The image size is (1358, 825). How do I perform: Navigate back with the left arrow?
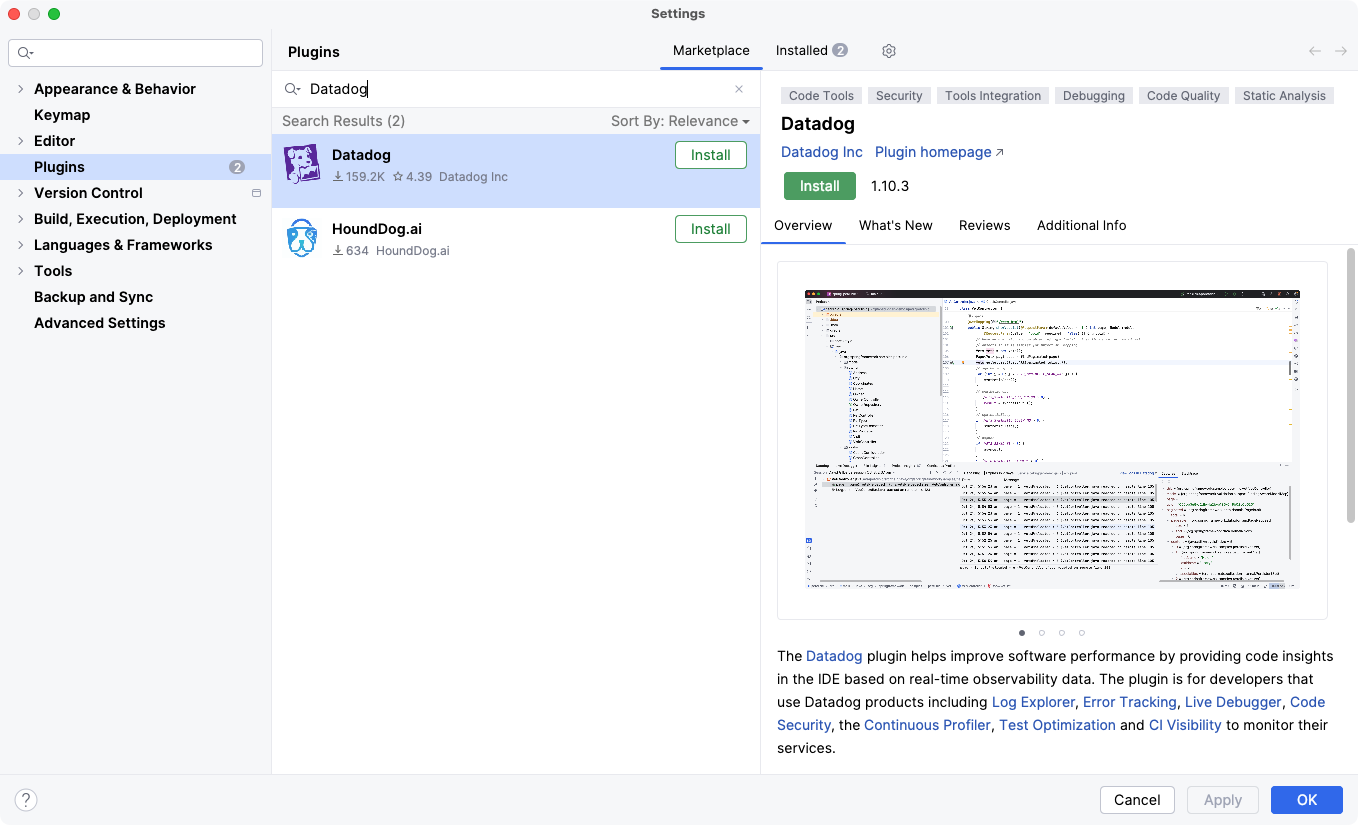(1315, 51)
